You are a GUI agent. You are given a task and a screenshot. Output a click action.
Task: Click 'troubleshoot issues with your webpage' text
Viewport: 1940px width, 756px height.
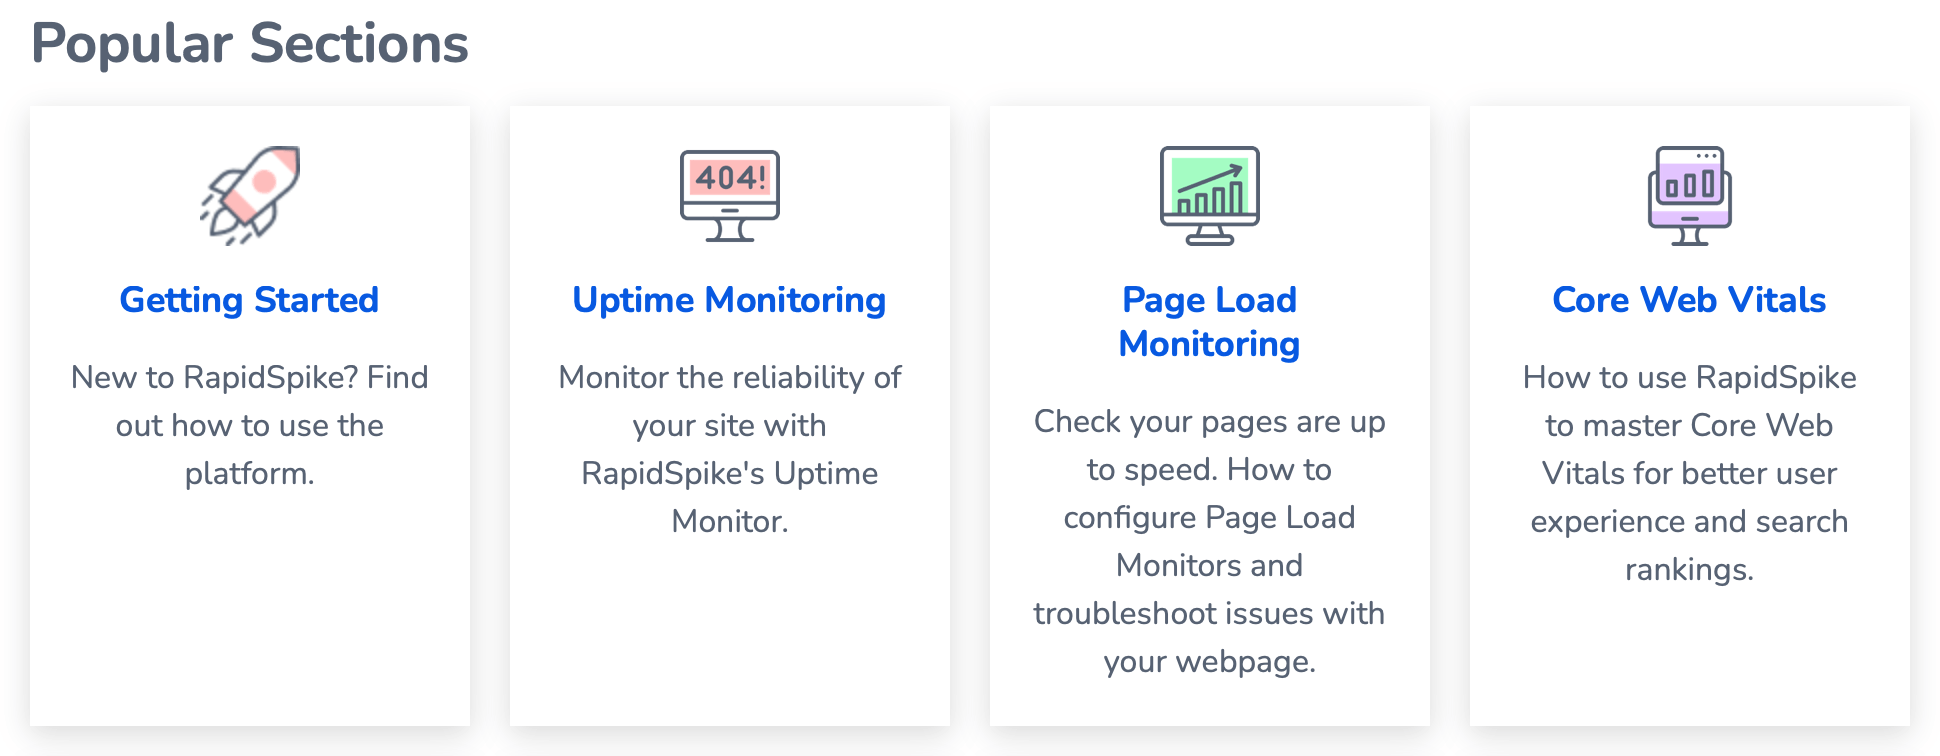(x=1210, y=637)
